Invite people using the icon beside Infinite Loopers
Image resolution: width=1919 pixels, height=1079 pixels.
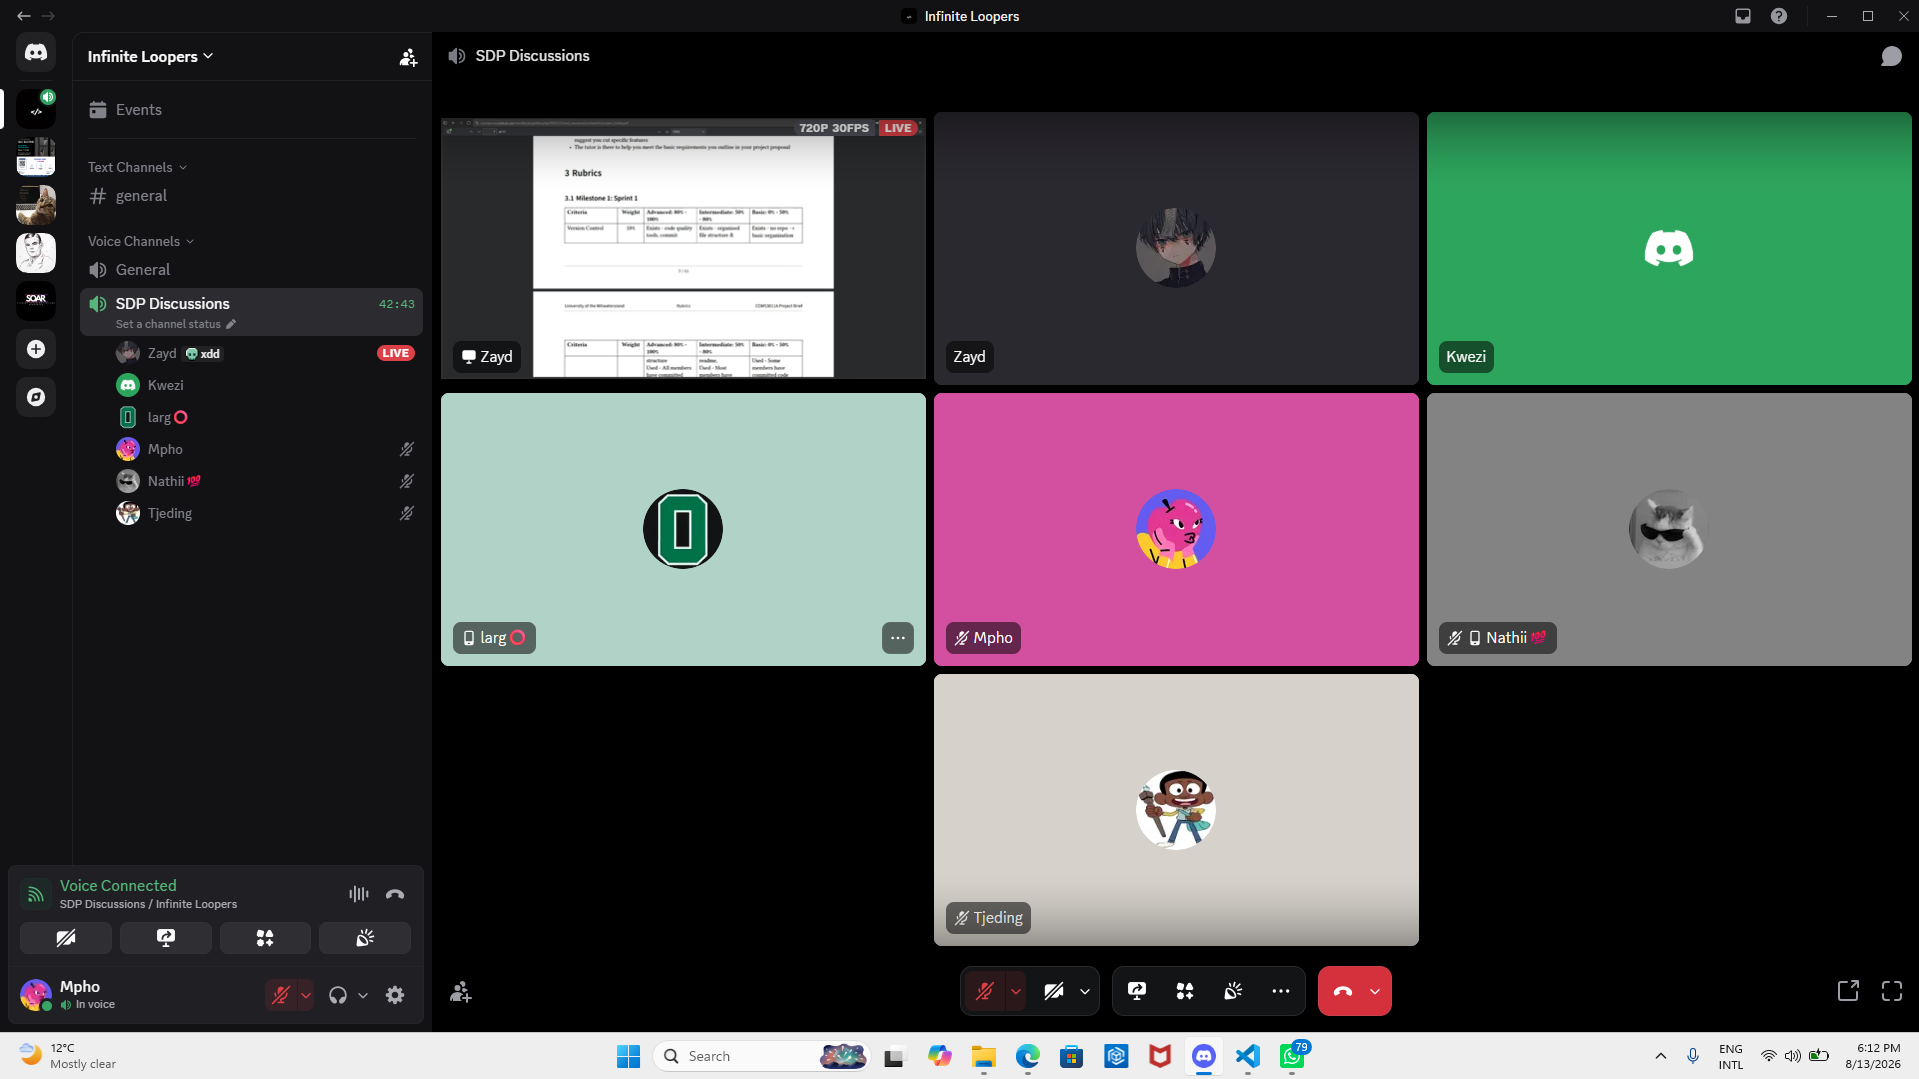point(408,57)
